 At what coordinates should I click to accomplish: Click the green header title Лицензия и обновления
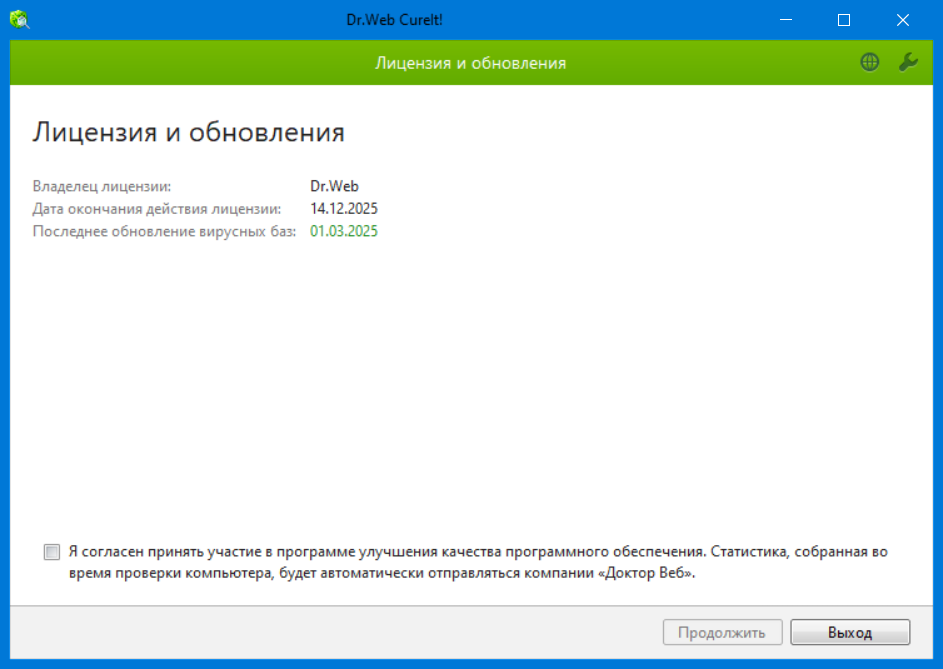[471, 63]
